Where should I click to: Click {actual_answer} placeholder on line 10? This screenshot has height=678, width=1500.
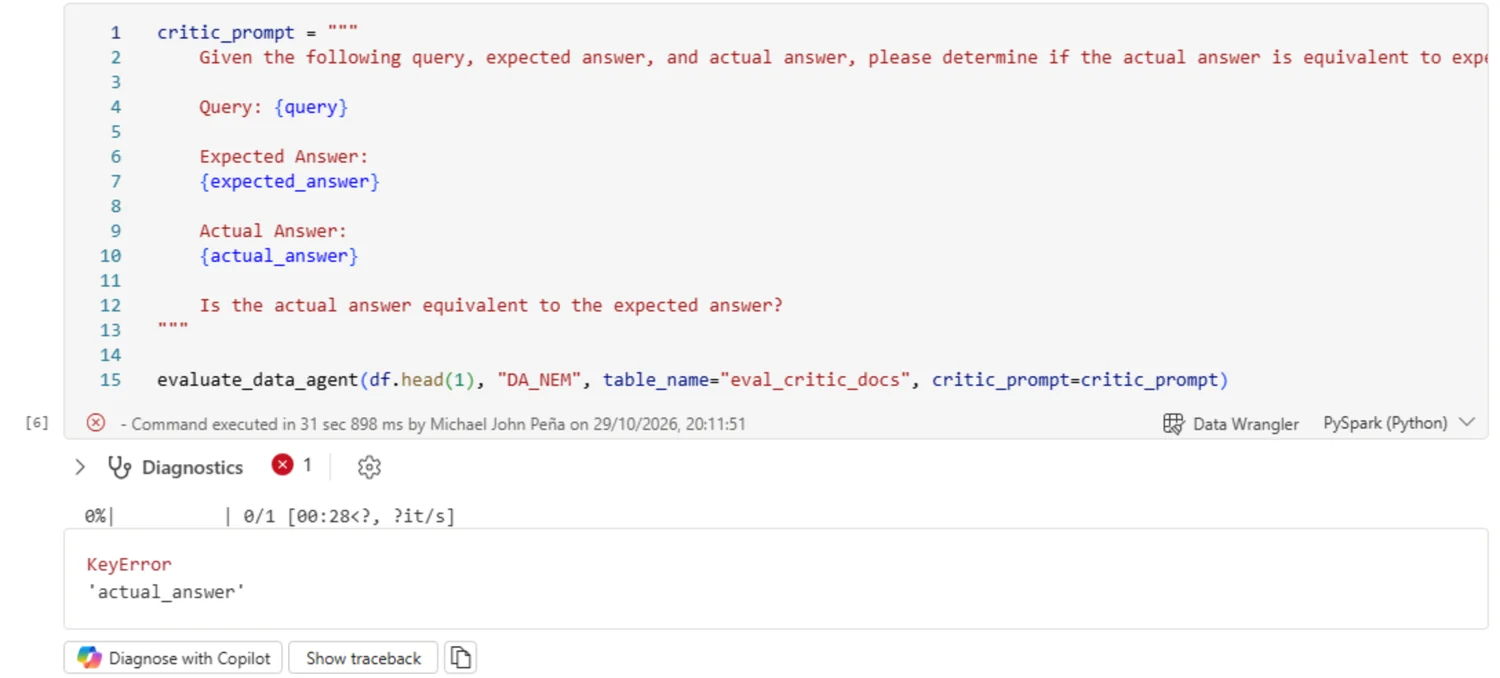point(279,256)
